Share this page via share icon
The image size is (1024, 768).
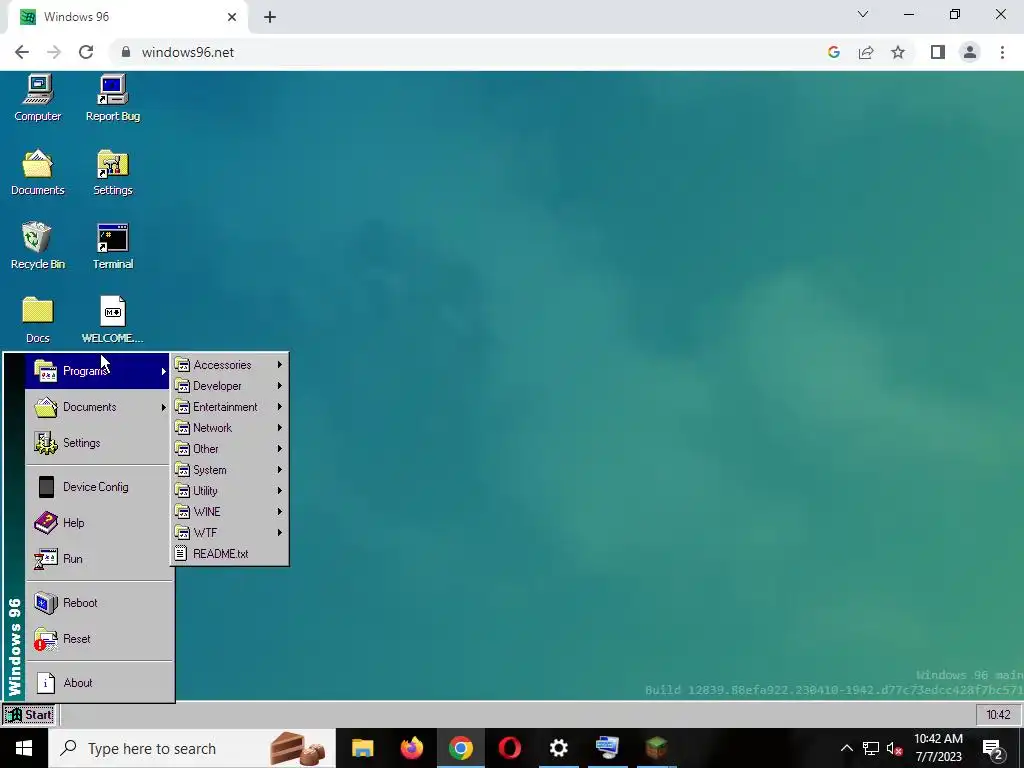pyautogui.click(x=866, y=52)
